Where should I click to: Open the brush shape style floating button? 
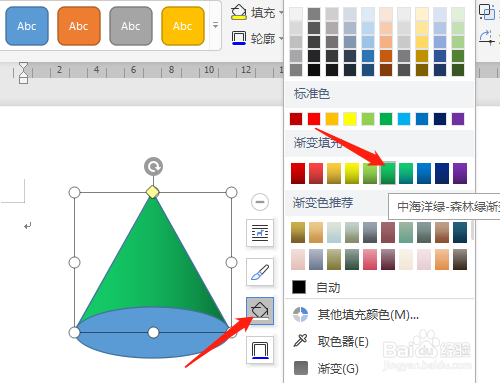click(260, 272)
